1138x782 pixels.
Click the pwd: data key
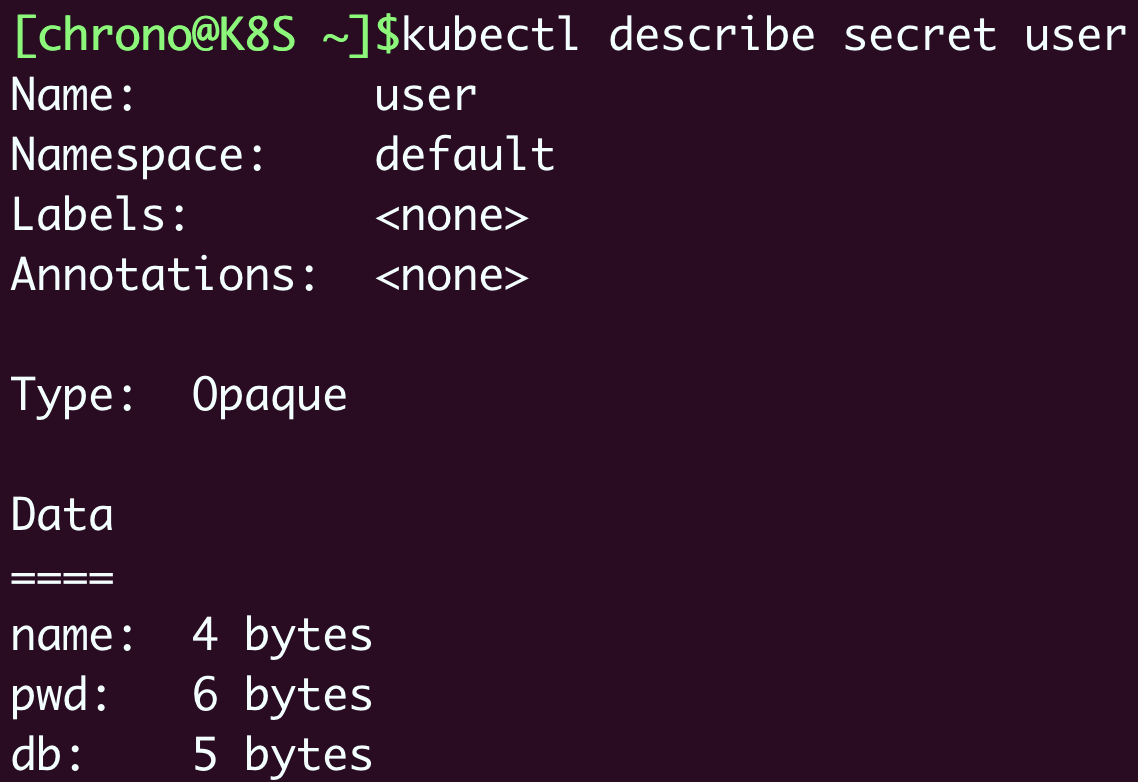click(x=60, y=696)
